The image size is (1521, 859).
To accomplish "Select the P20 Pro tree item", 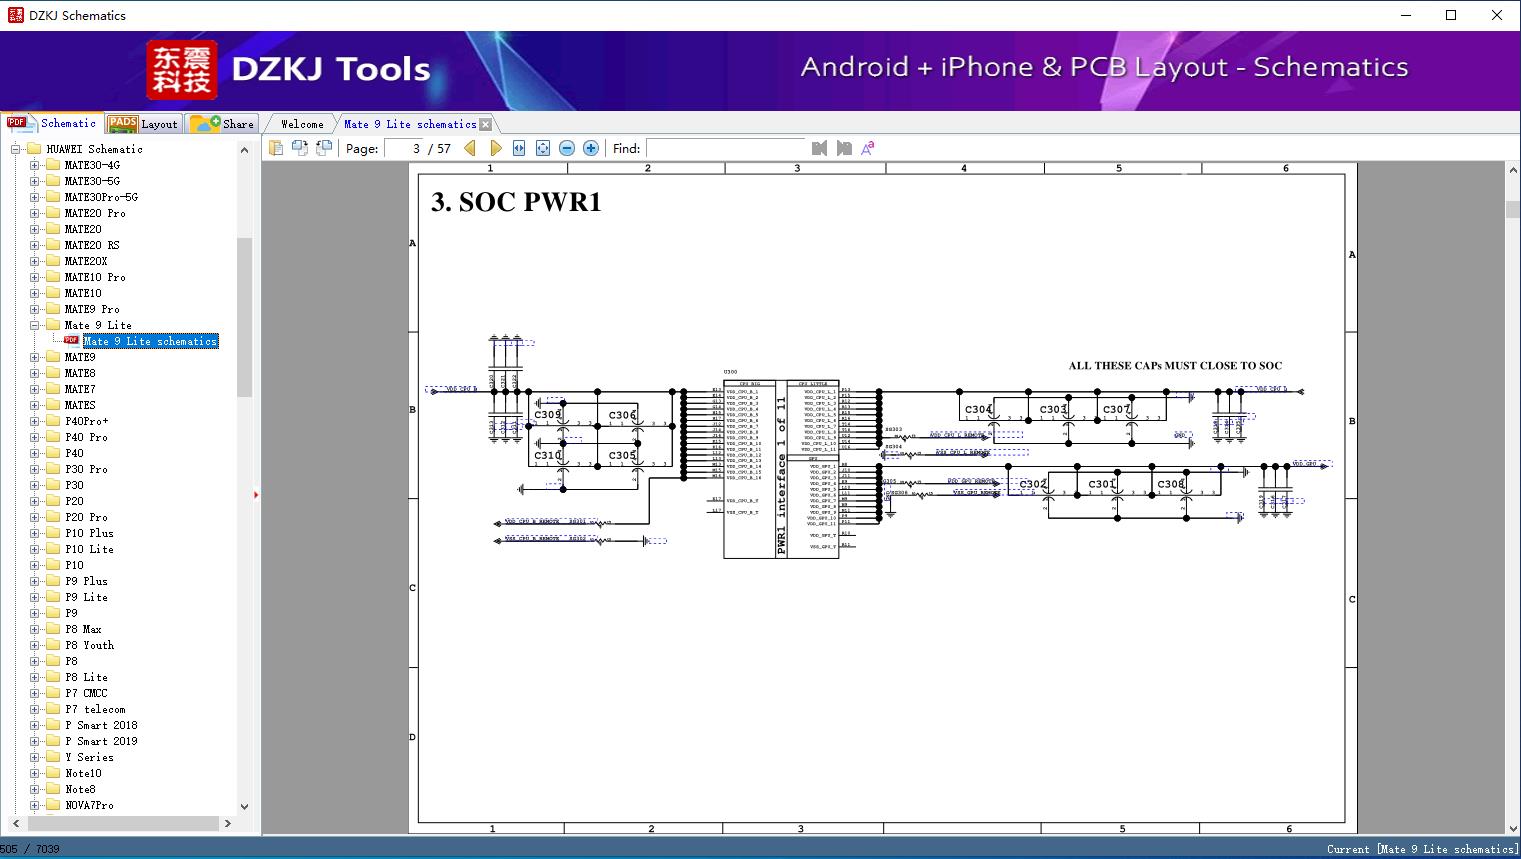I will pos(86,517).
